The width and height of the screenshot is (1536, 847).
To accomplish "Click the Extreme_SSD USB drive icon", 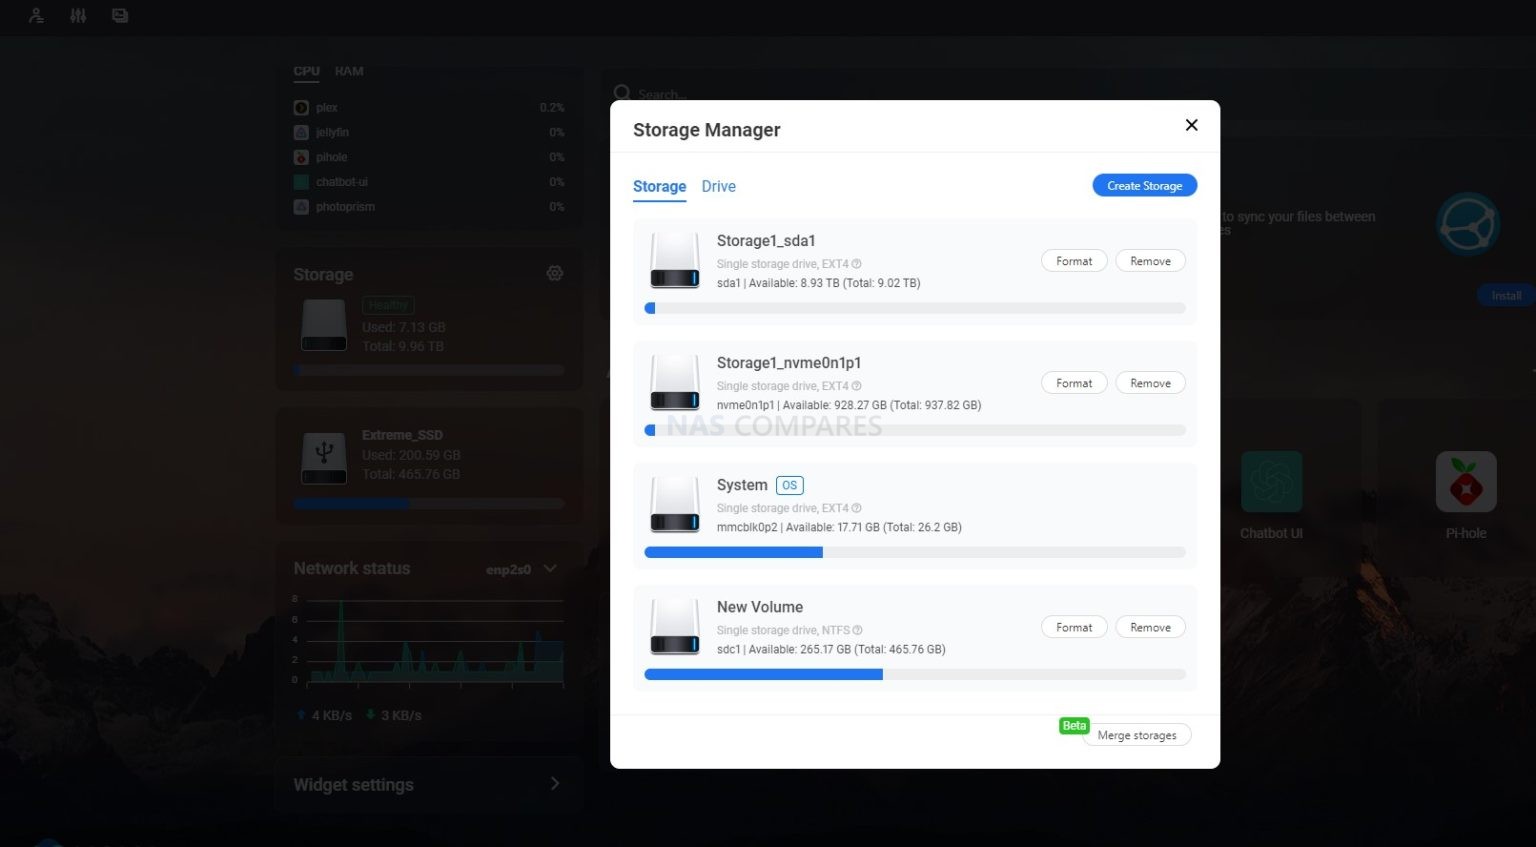I will [323, 458].
